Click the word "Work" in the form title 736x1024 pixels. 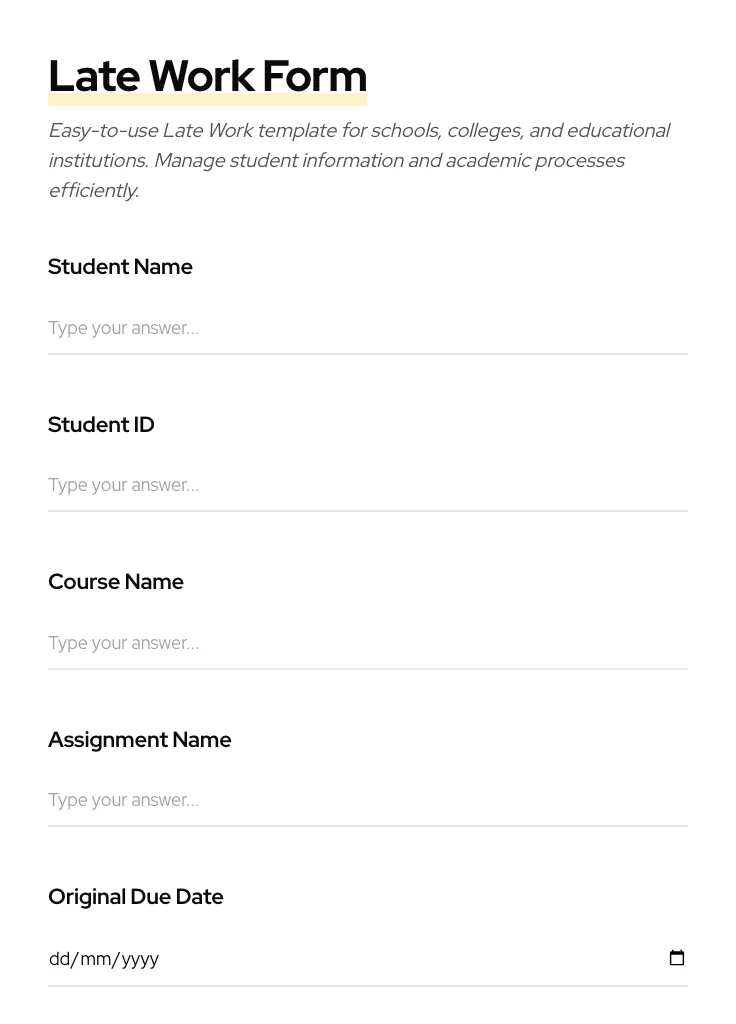pyautogui.click(x=201, y=77)
